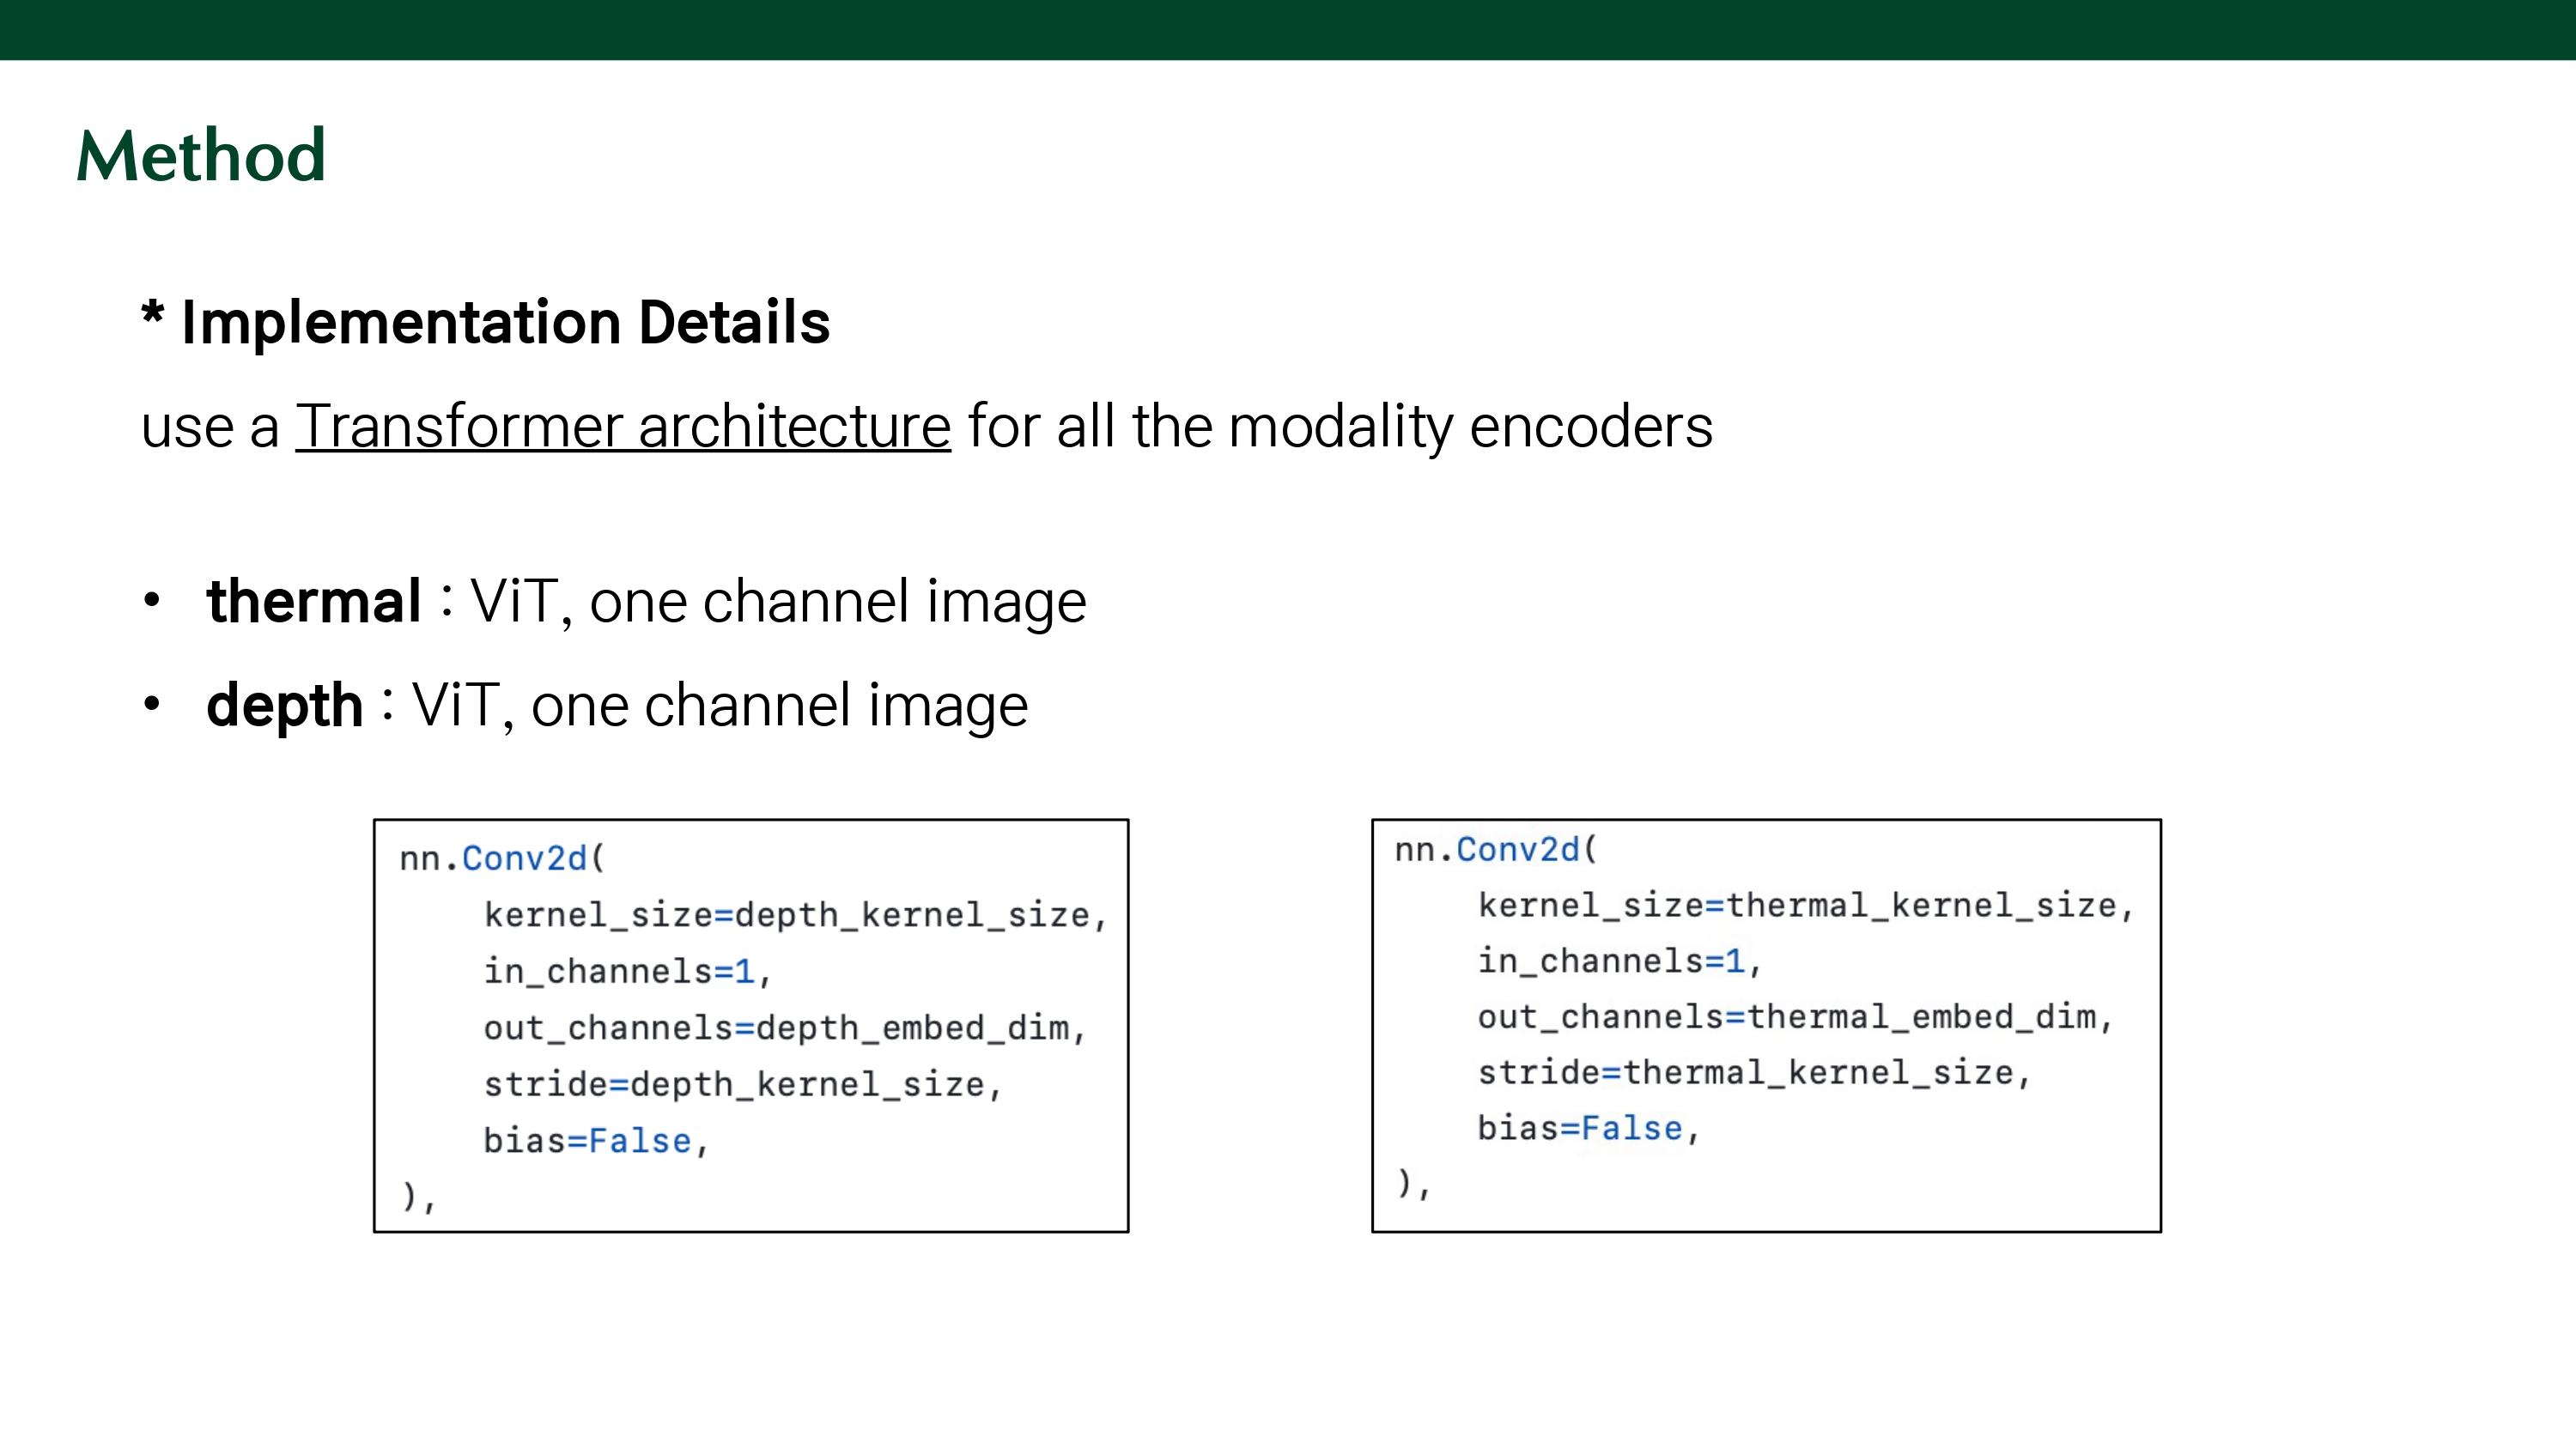The width and height of the screenshot is (2576, 1449).
Task: Click the bold depth bullet label
Action: click(284, 705)
